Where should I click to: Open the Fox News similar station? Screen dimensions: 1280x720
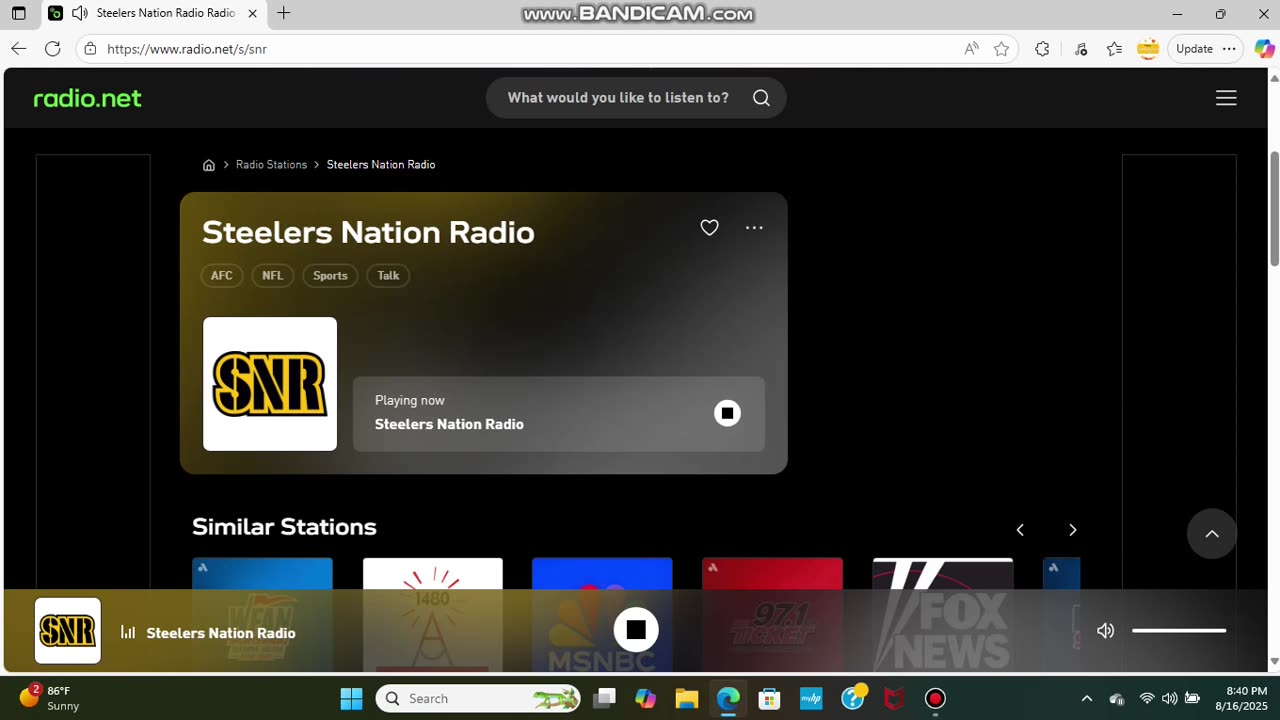943,614
